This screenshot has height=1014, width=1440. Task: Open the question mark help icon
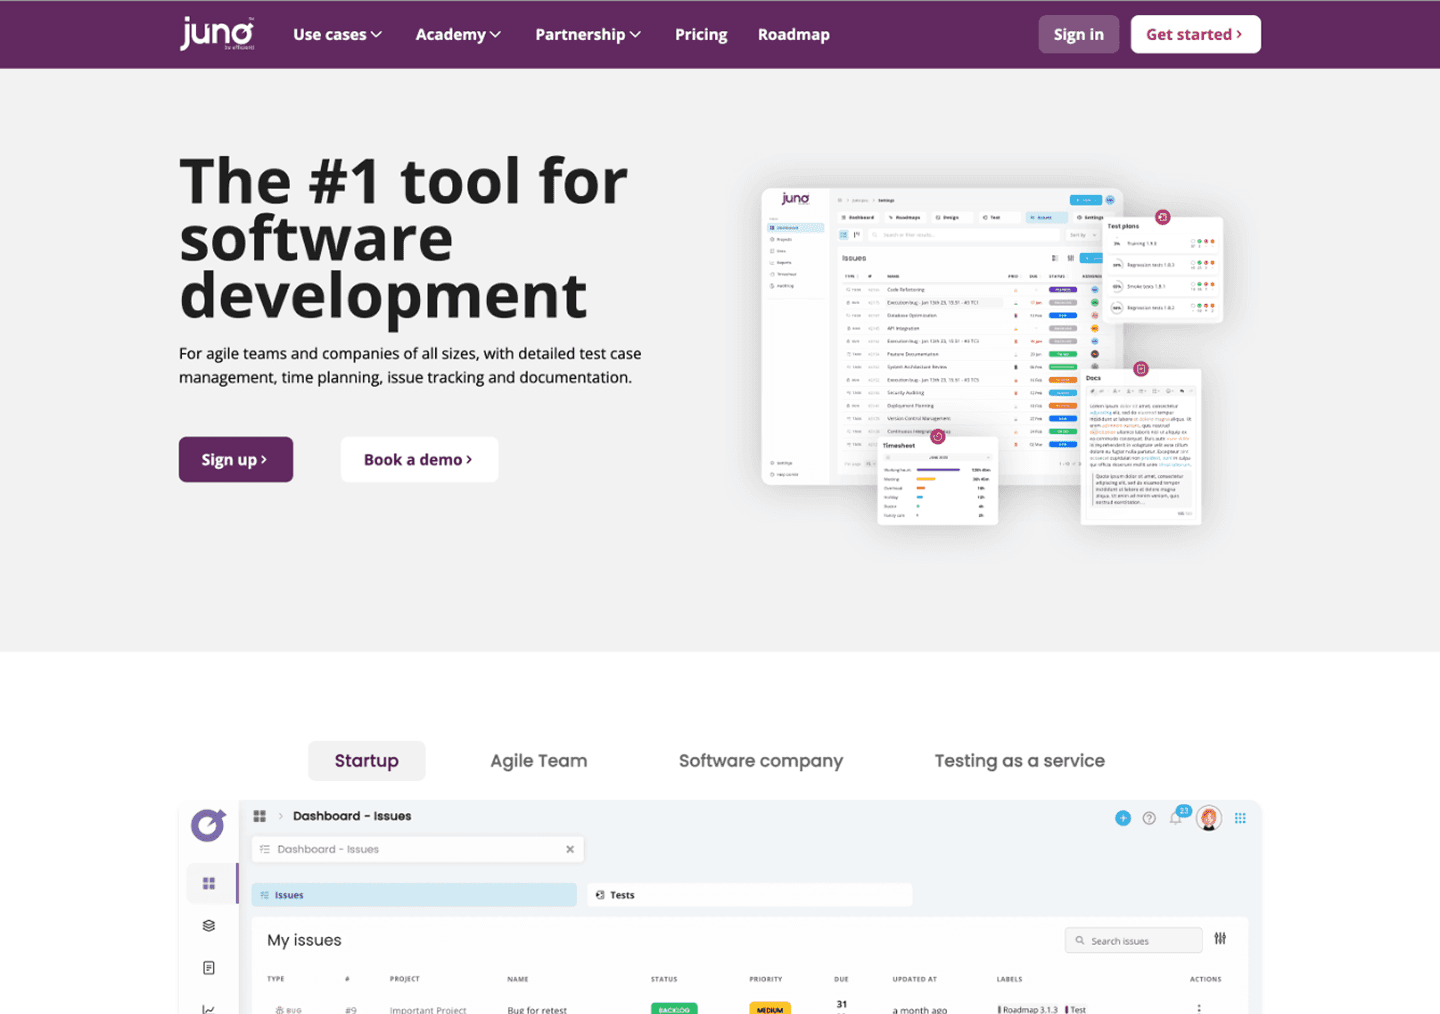(x=1149, y=818)
